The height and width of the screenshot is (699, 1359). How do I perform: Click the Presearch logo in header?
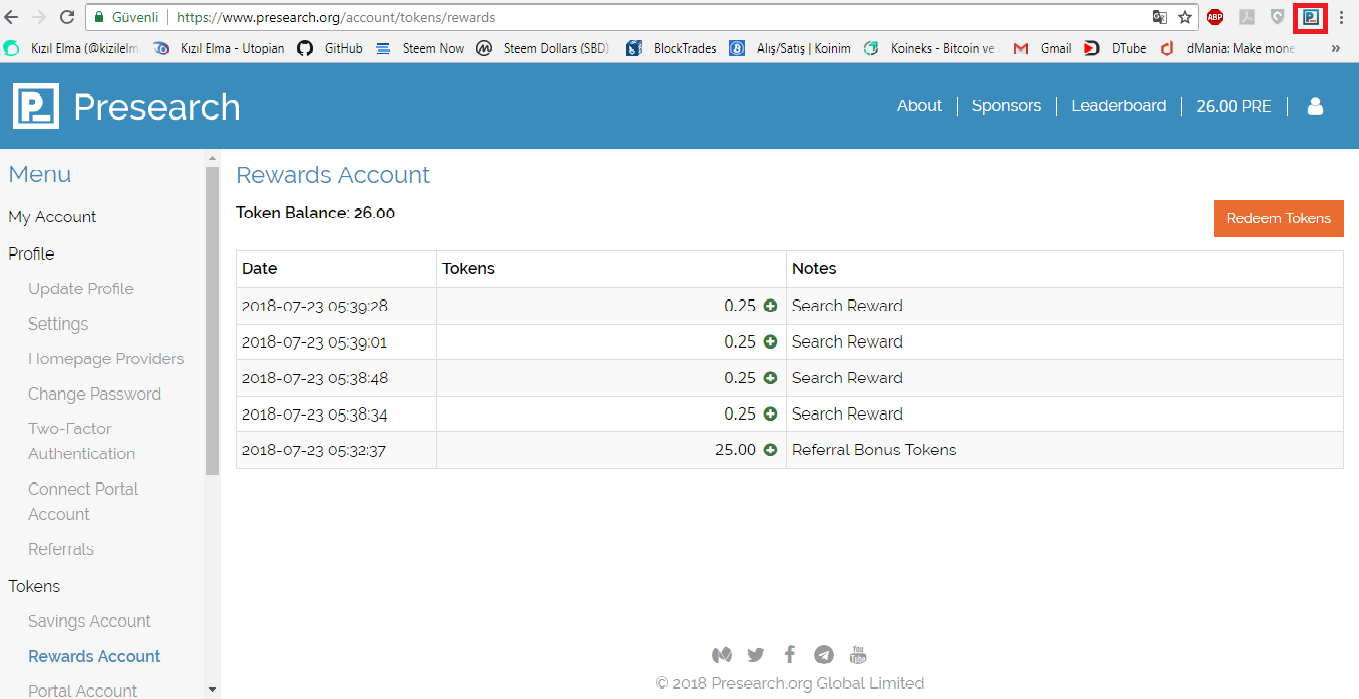(x=127, y=106)
